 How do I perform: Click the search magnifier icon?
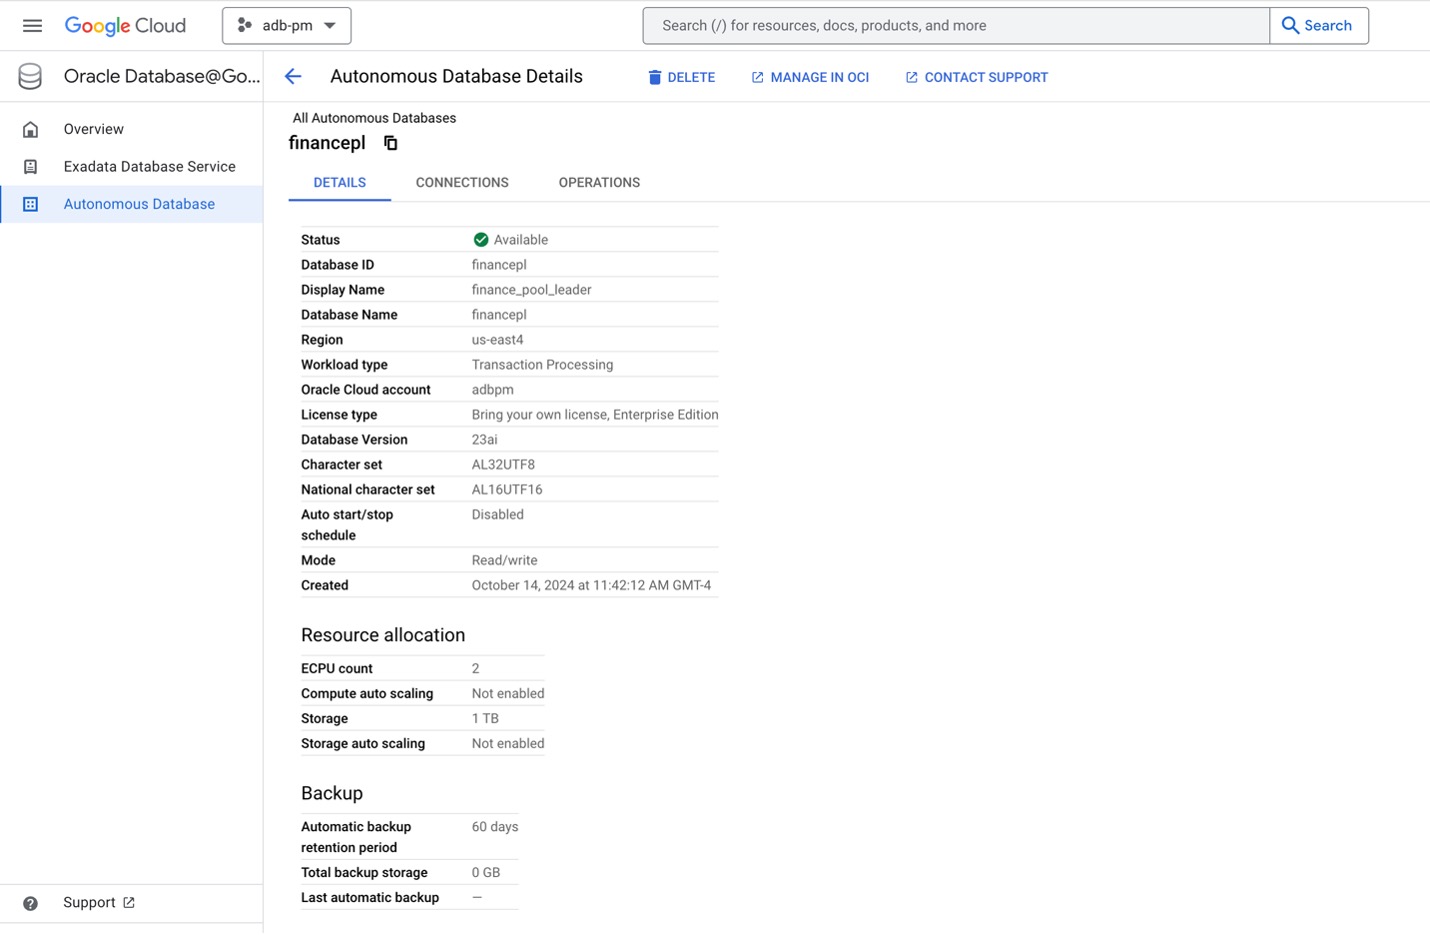pos(1290,25)
